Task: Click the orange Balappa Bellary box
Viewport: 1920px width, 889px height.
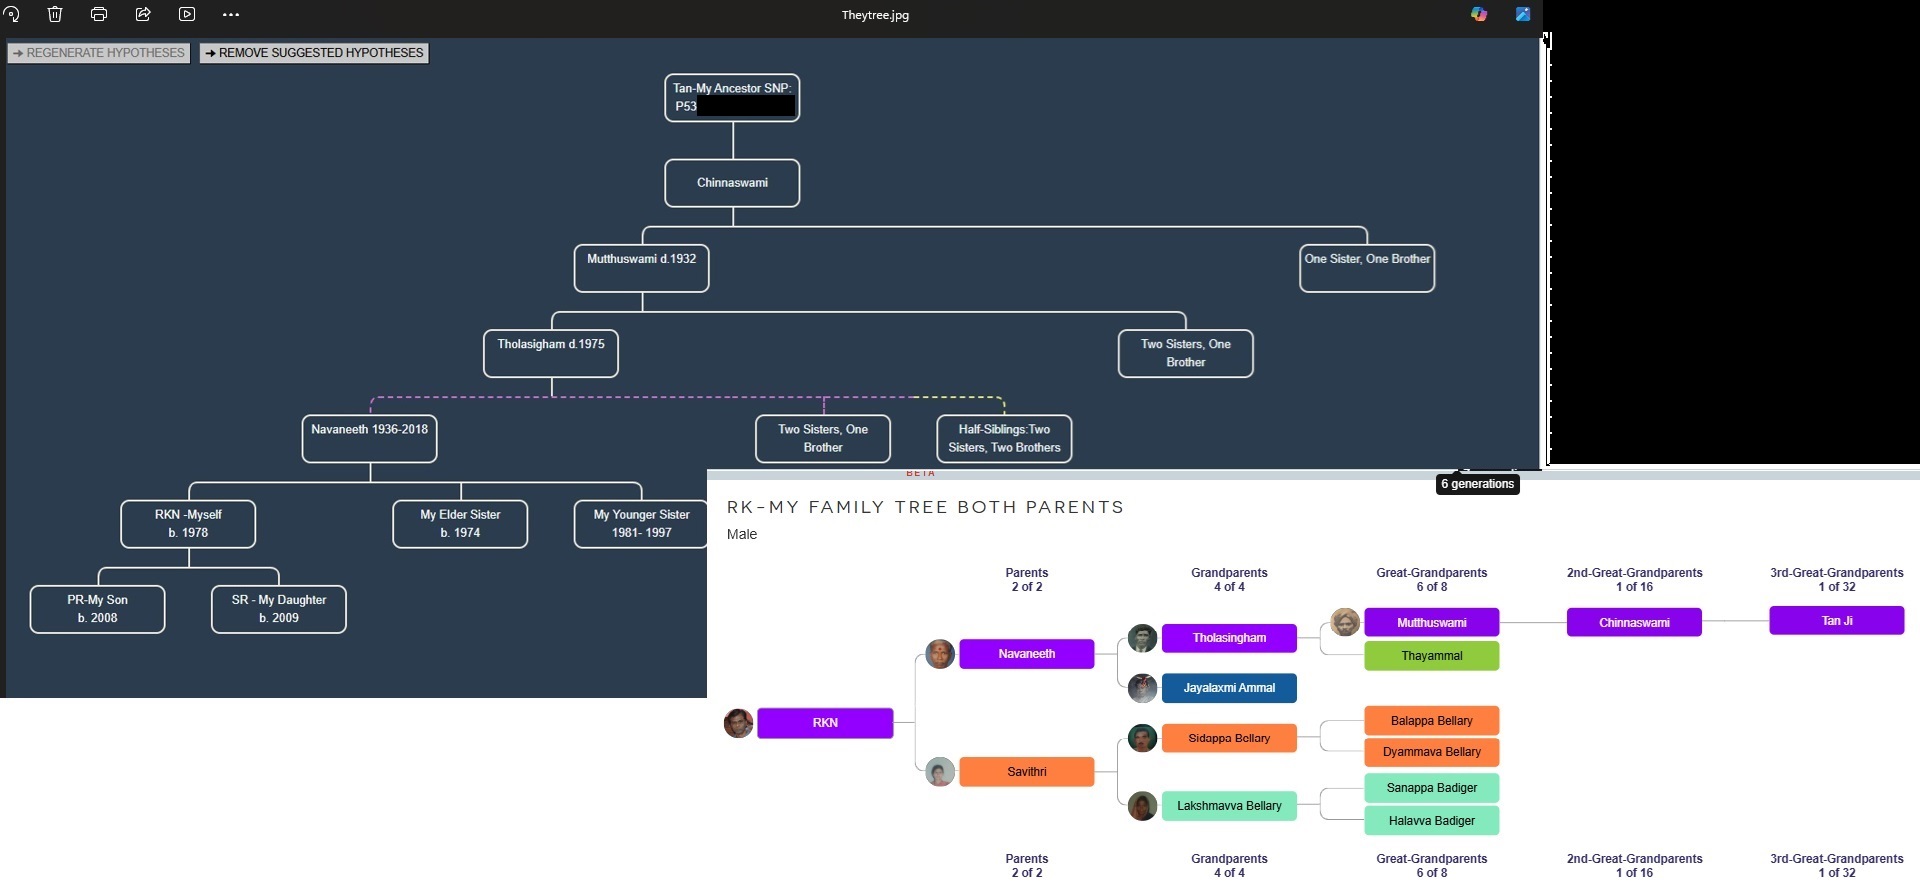Action: coord(1432,721)
